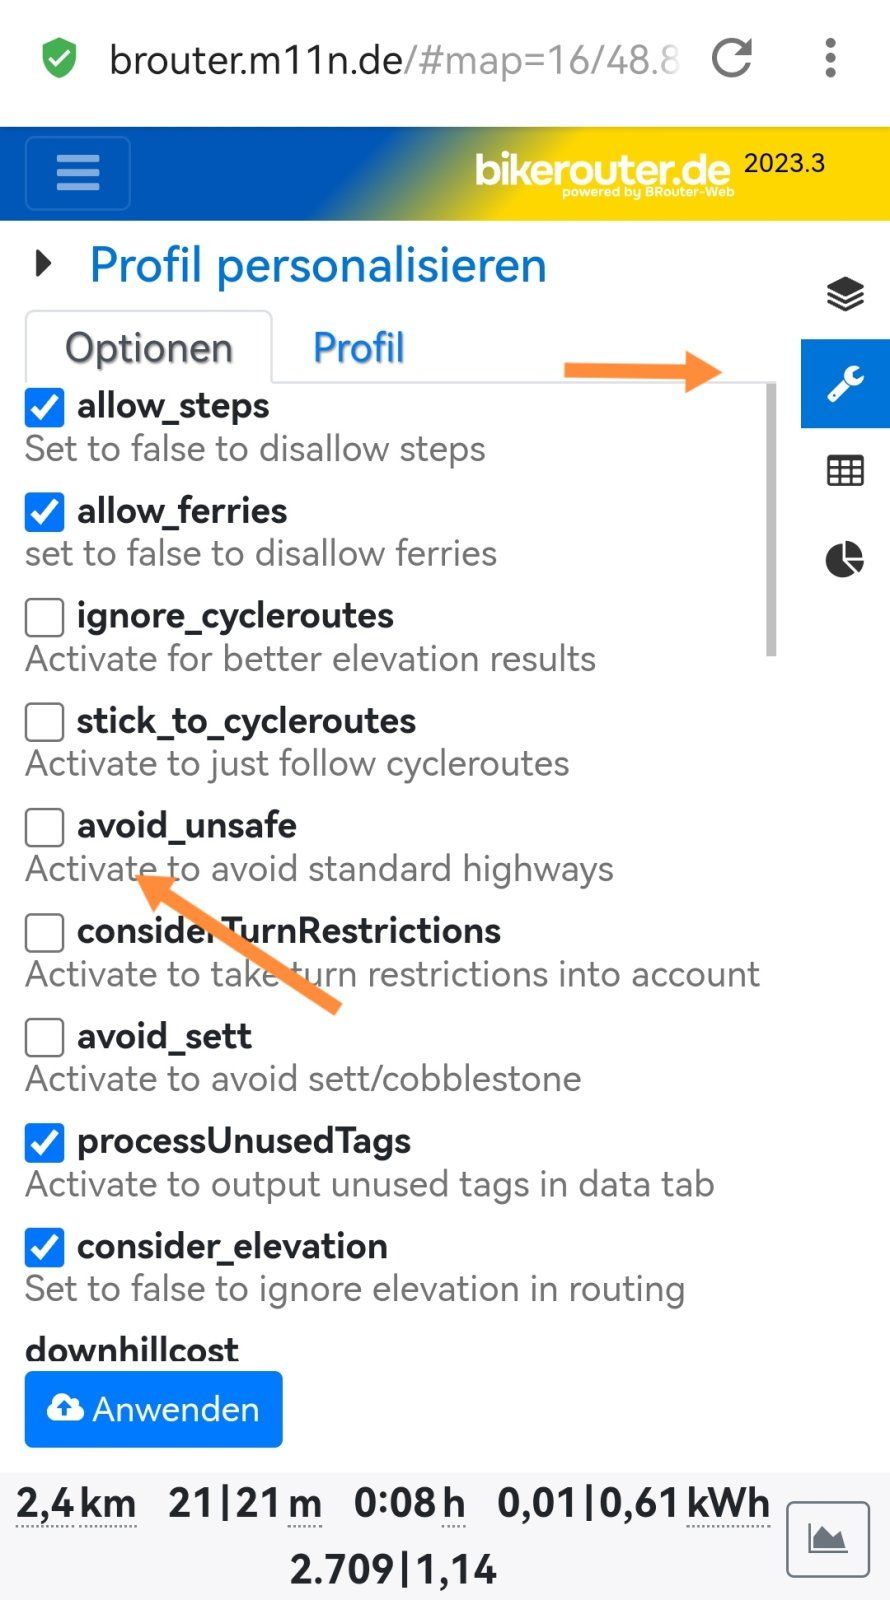Viewport: 890px width, 1600px height.
Task: Collapse the Profil personalisieren triangle
Action: pos(43,264)
